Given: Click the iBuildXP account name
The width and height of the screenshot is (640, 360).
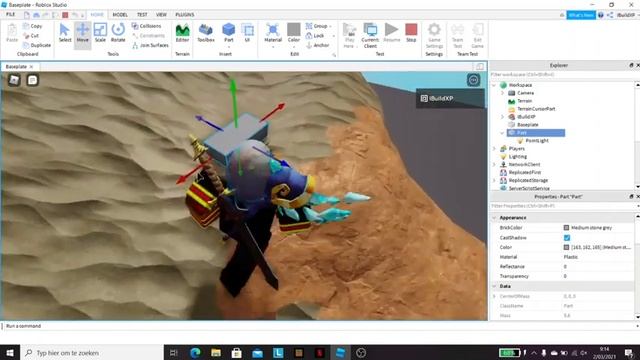Looking at the screenshot, I should click(626, 15).
